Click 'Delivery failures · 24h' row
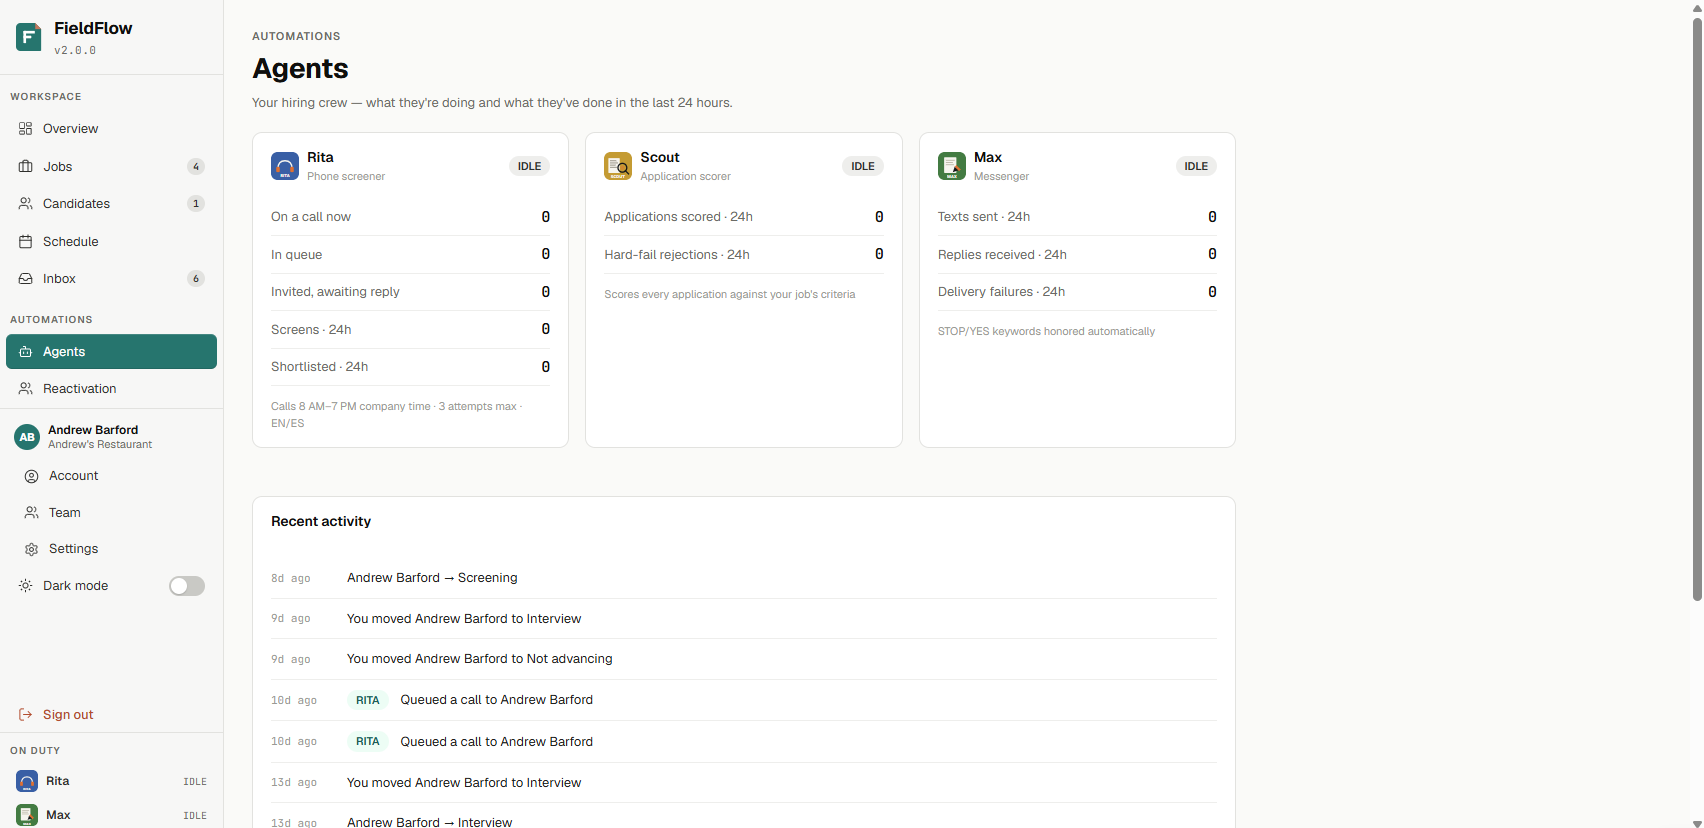1704x828 pixels. click(1077, 292)
